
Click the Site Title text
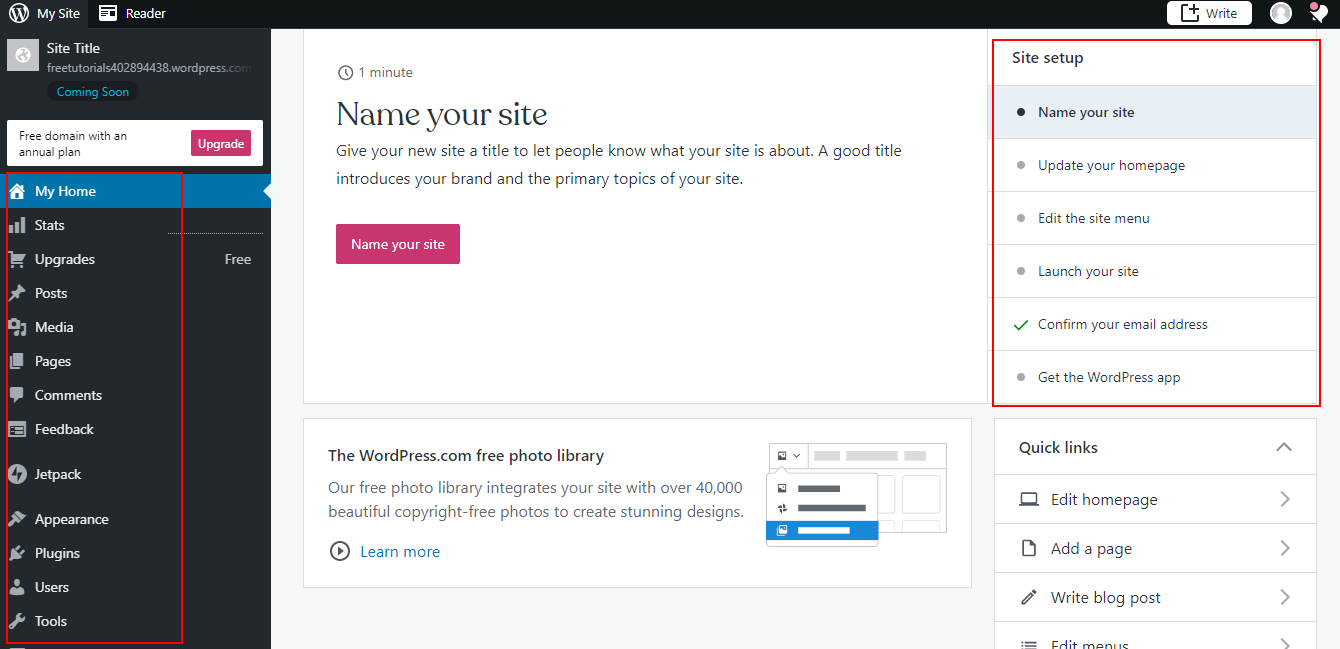pyautogui.click(x=73, y=48)
